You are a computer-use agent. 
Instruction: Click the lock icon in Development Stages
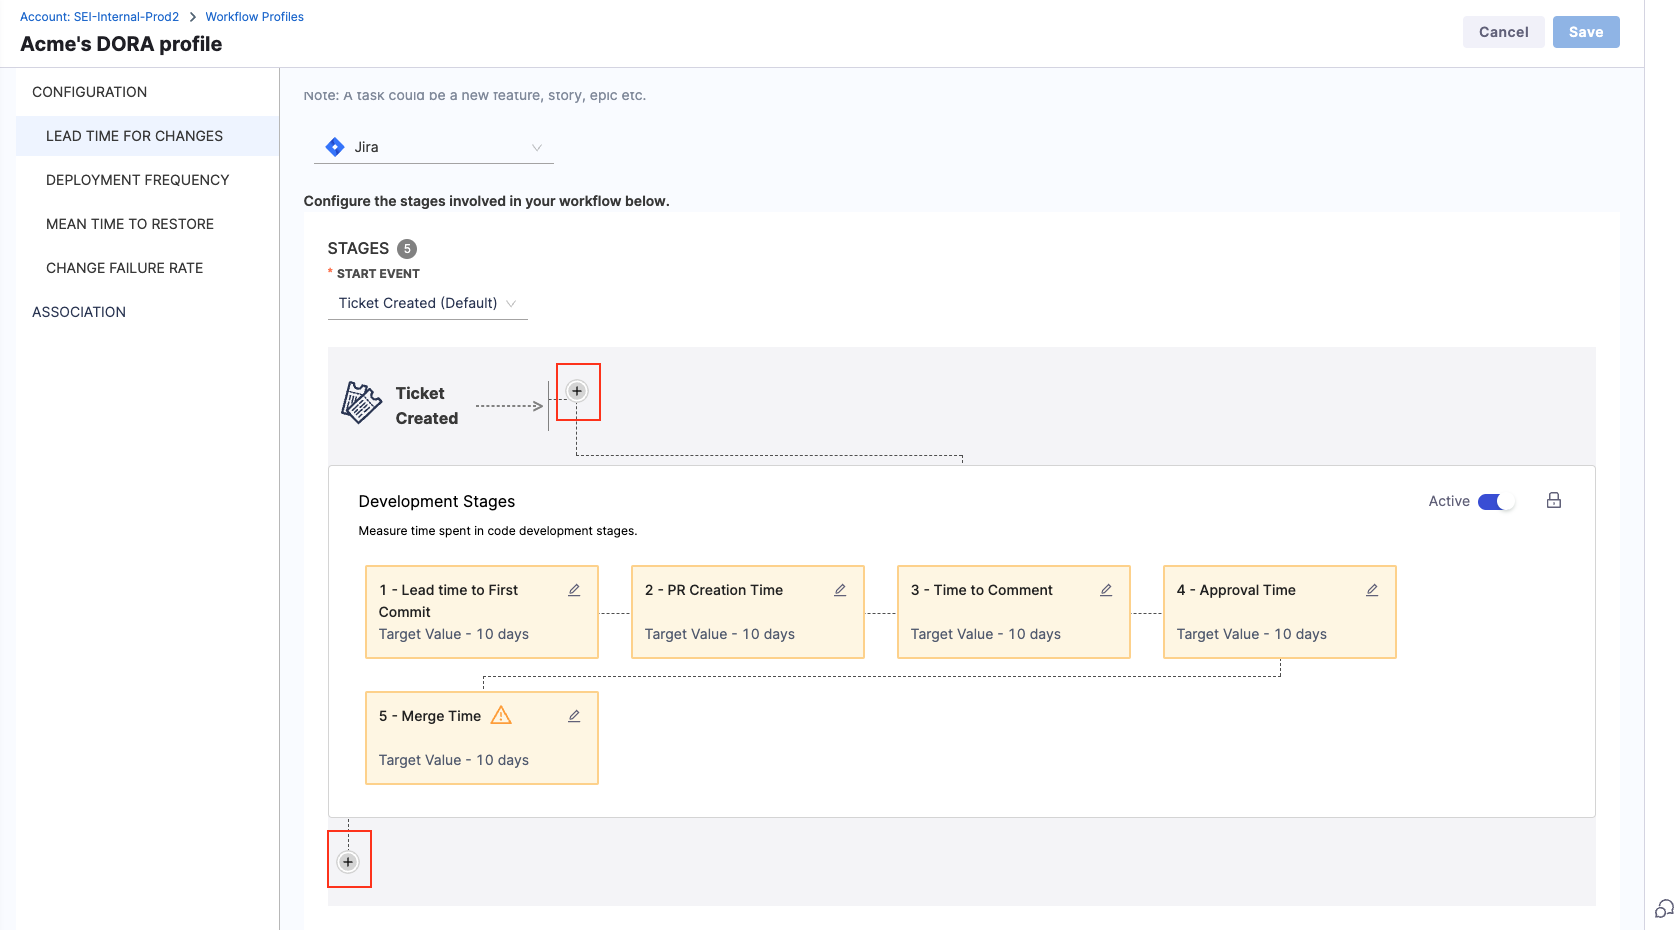point(1554,501)
